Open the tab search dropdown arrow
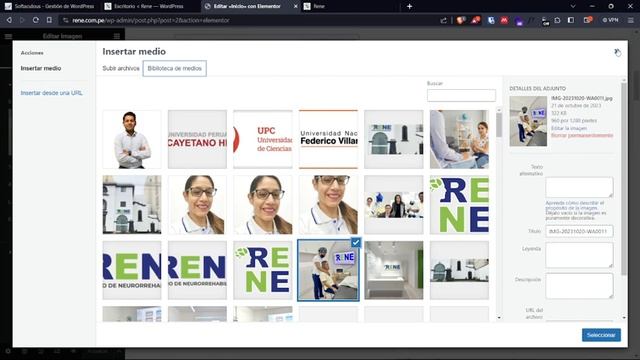The image size is (640, 360). click(x=573, y=6)
